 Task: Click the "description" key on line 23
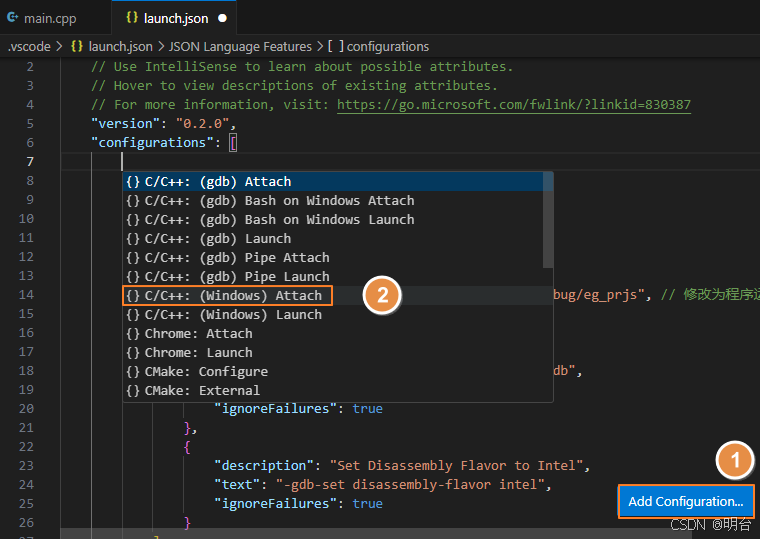coord(264,465)
